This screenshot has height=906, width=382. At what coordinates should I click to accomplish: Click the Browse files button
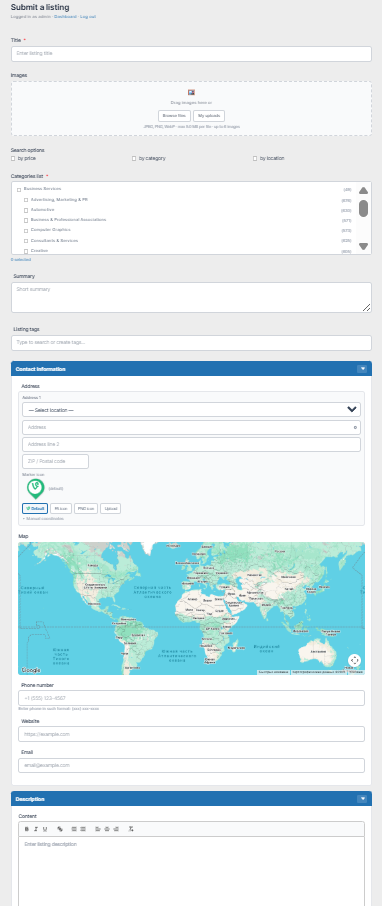[x=175, y=116]
